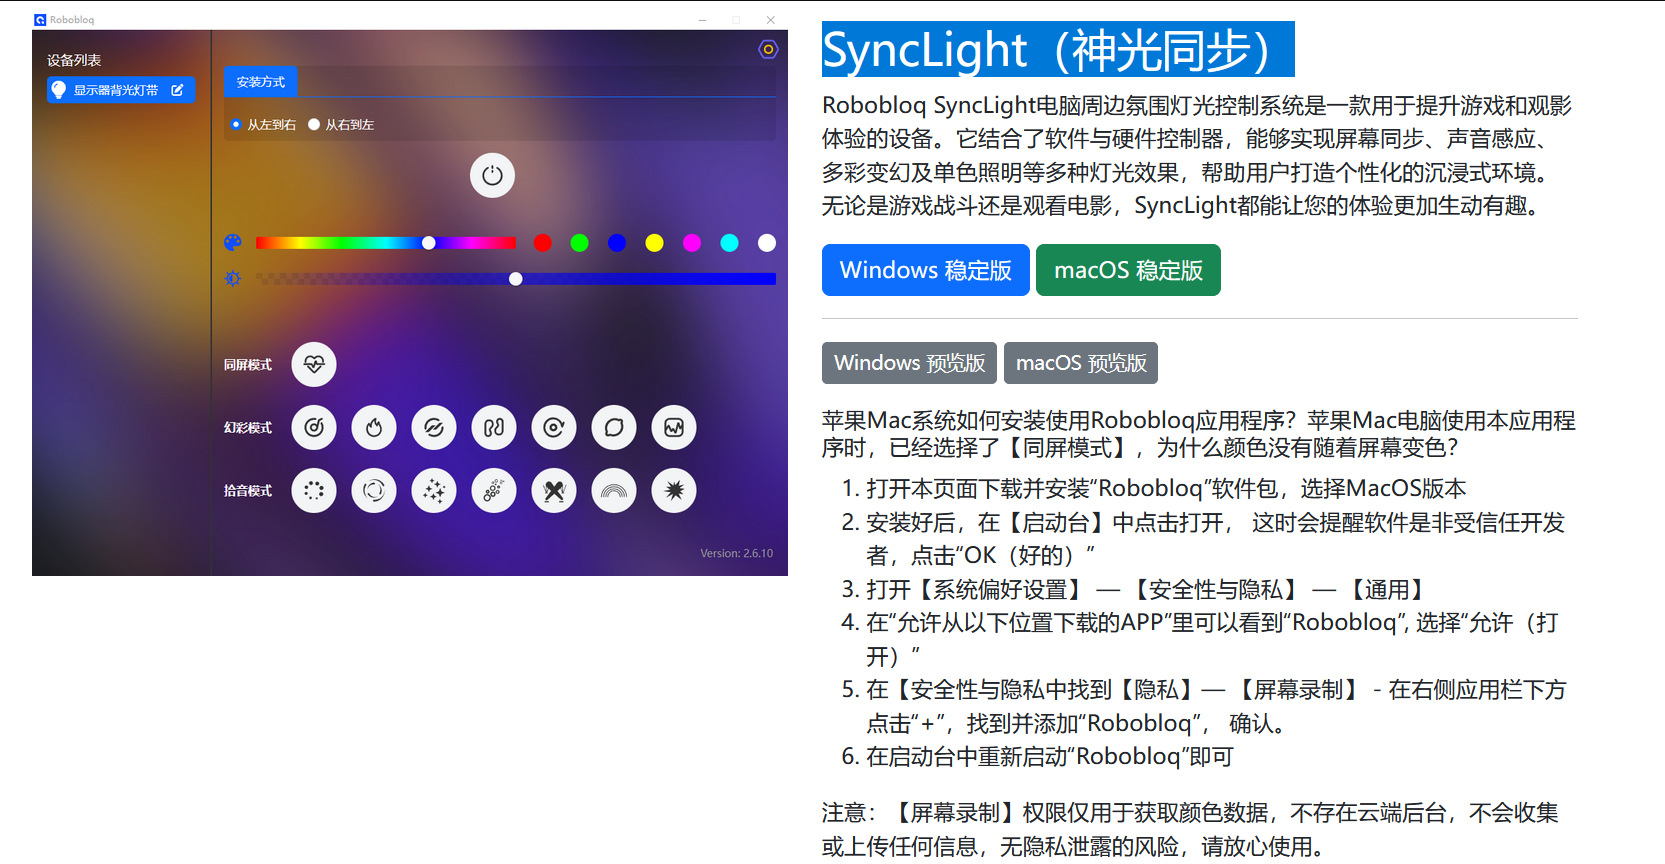Screen dimensions: 1665x864
Task: Minimize the Robobloq window
Action: point(703,20)
